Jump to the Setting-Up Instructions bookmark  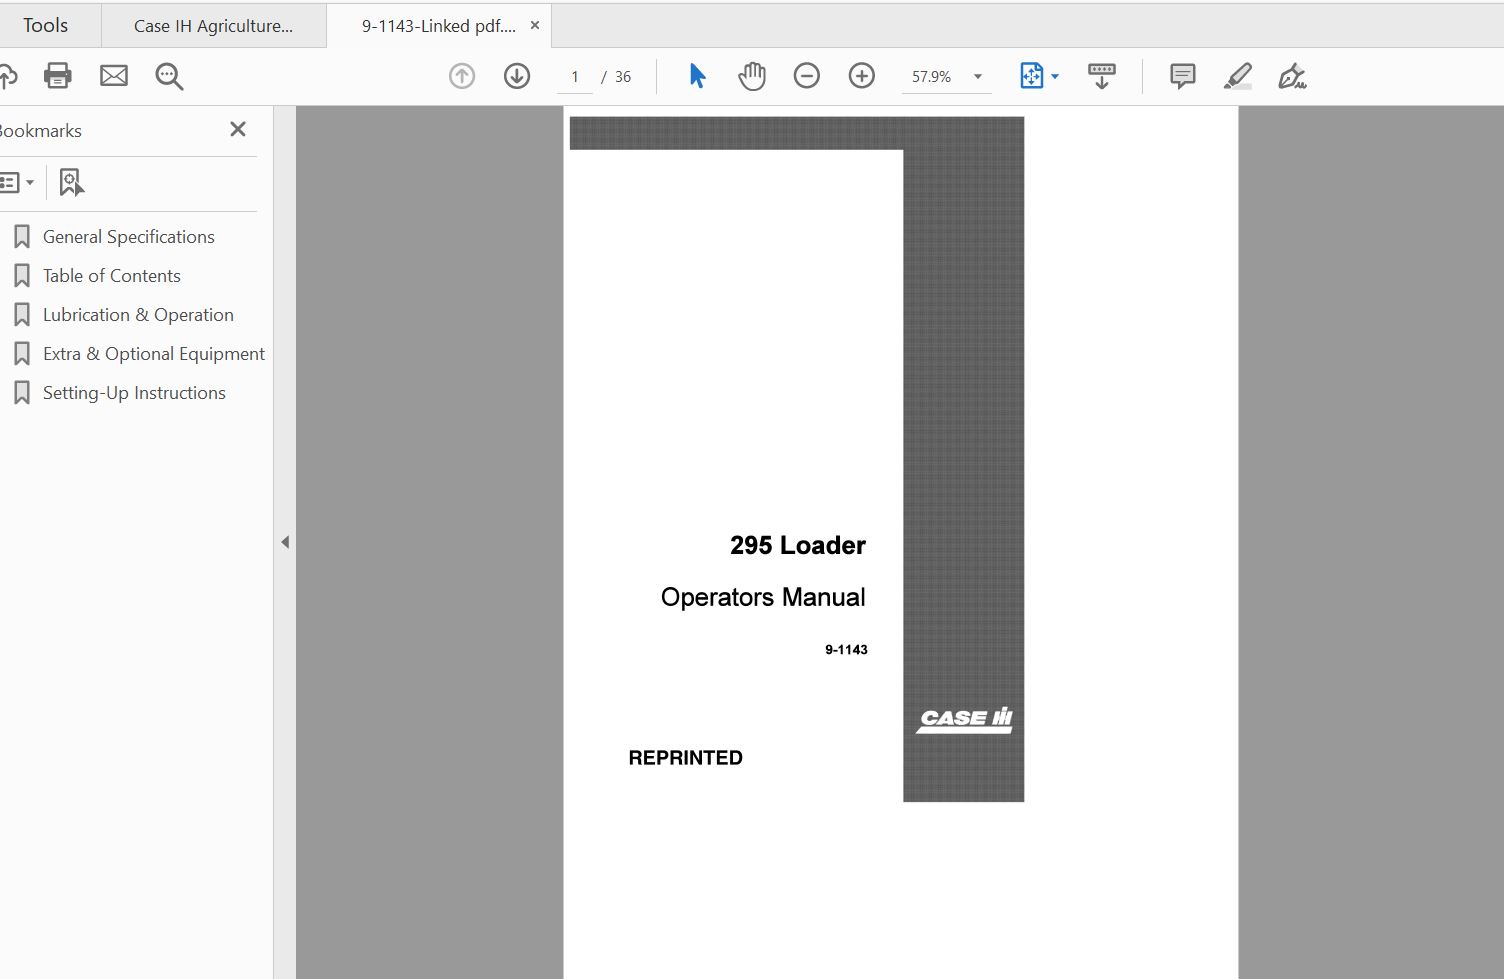pyautogui.click(x=133, y=392)
